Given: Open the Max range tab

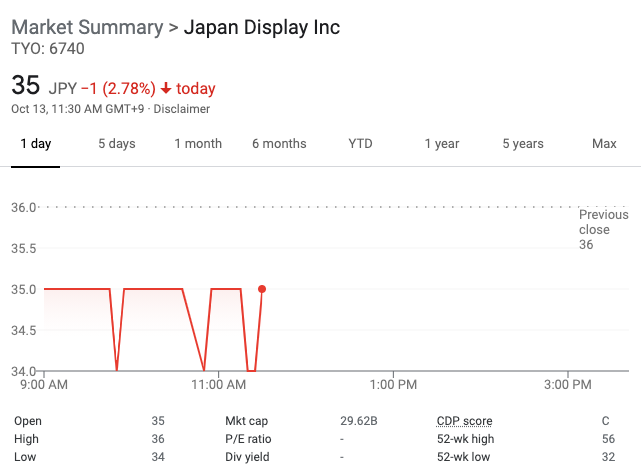Looking at the screenshot, I should click(x=604, y=144).
